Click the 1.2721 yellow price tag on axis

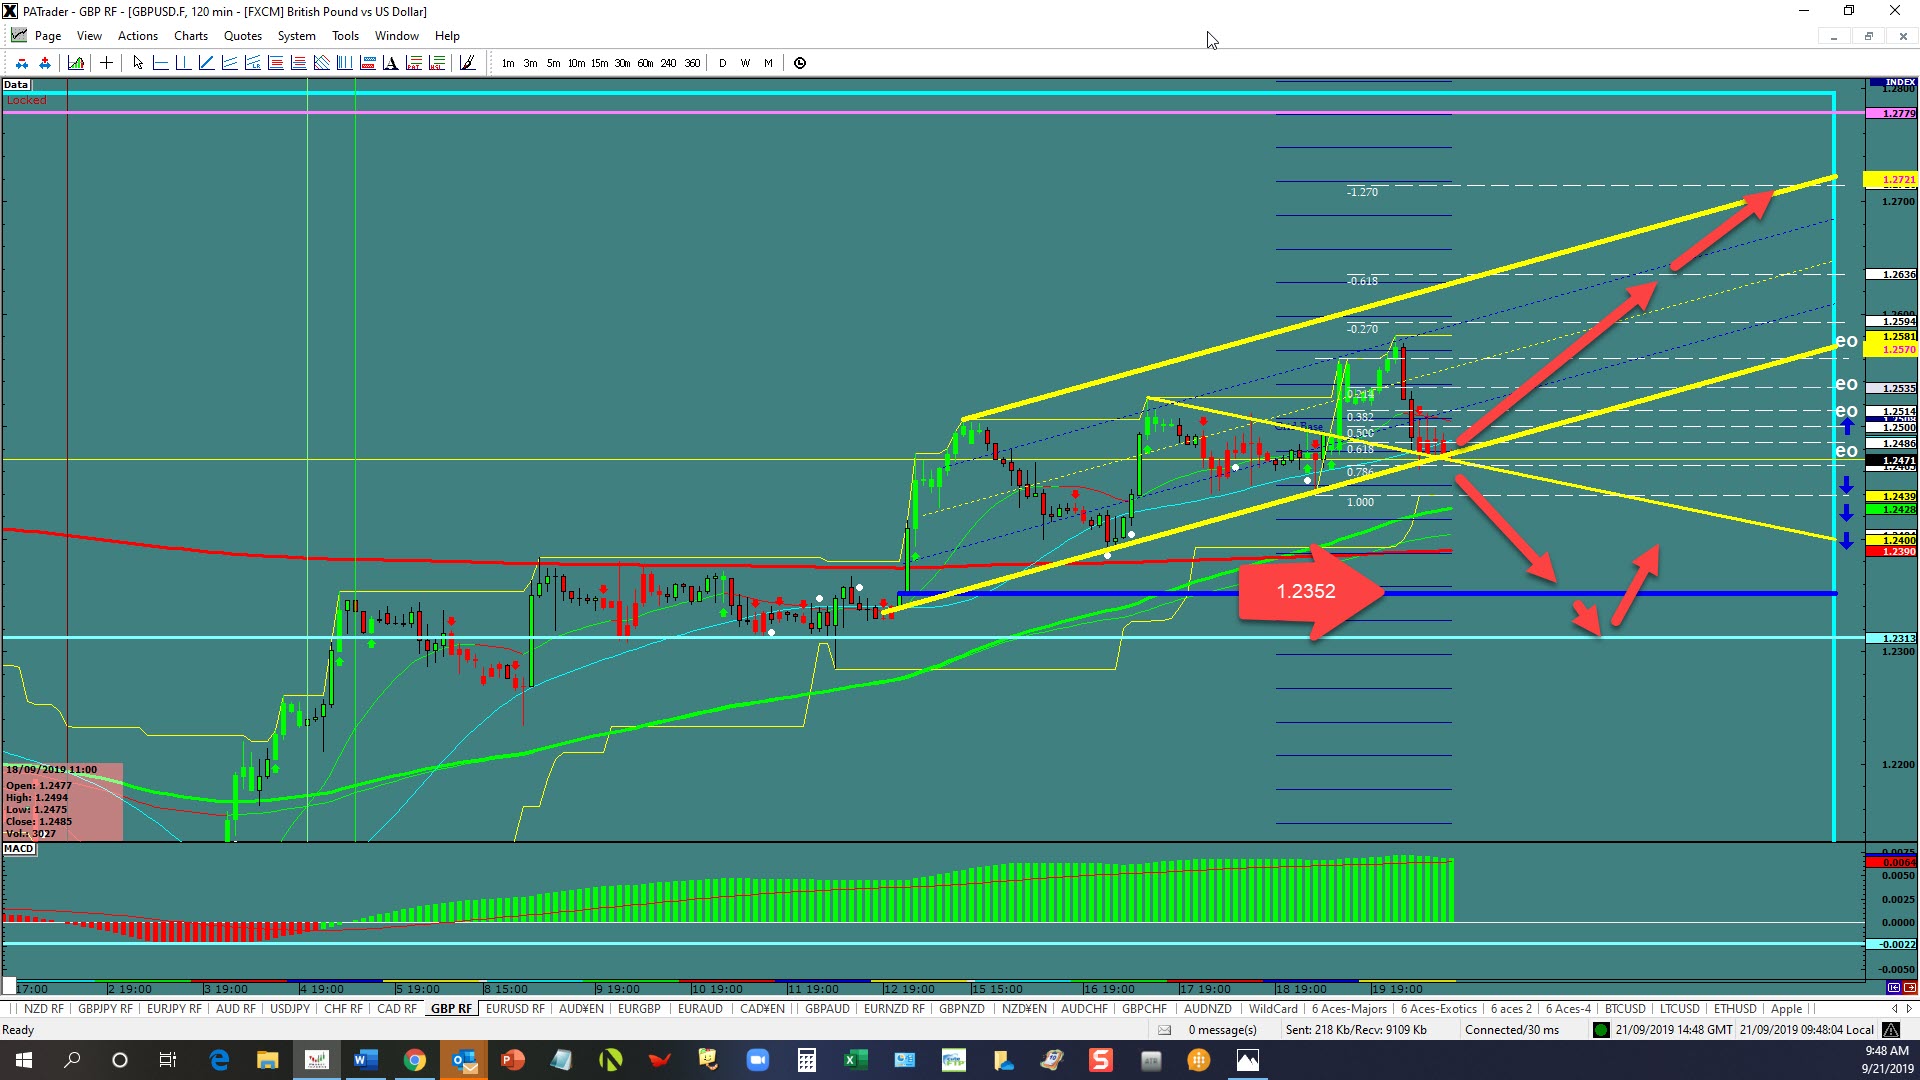coord(1892,180)
